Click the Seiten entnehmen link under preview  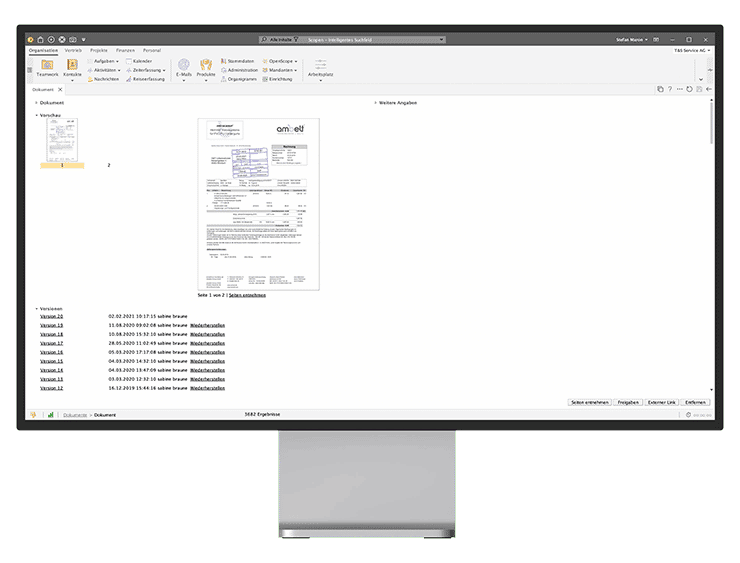click(247, 295)
